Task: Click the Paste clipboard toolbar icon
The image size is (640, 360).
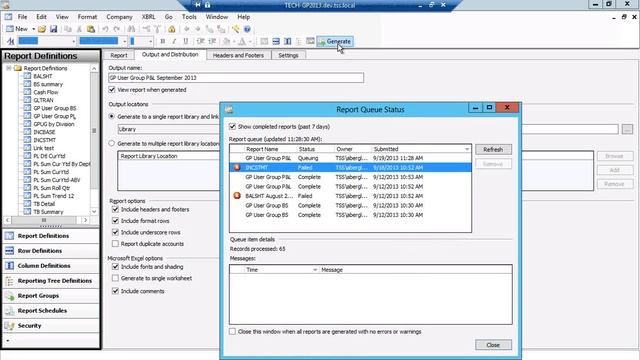Action: coord(91,29)
